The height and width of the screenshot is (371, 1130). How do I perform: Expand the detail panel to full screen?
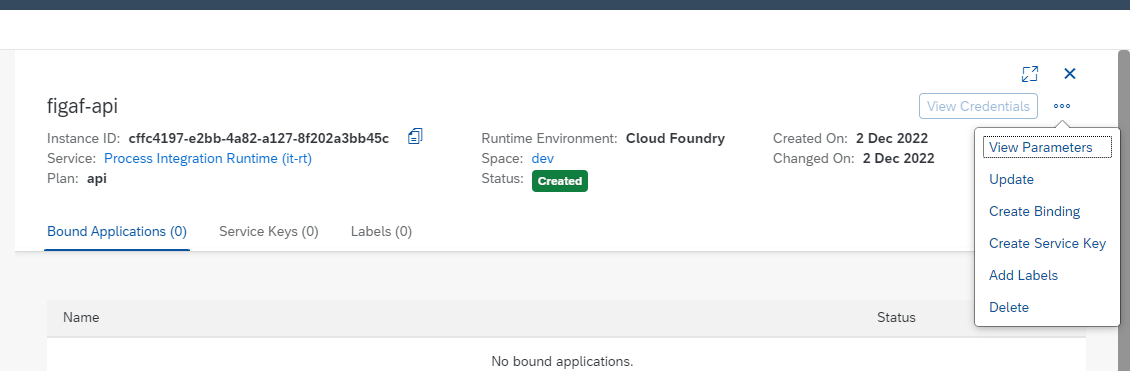point(1030,73)
